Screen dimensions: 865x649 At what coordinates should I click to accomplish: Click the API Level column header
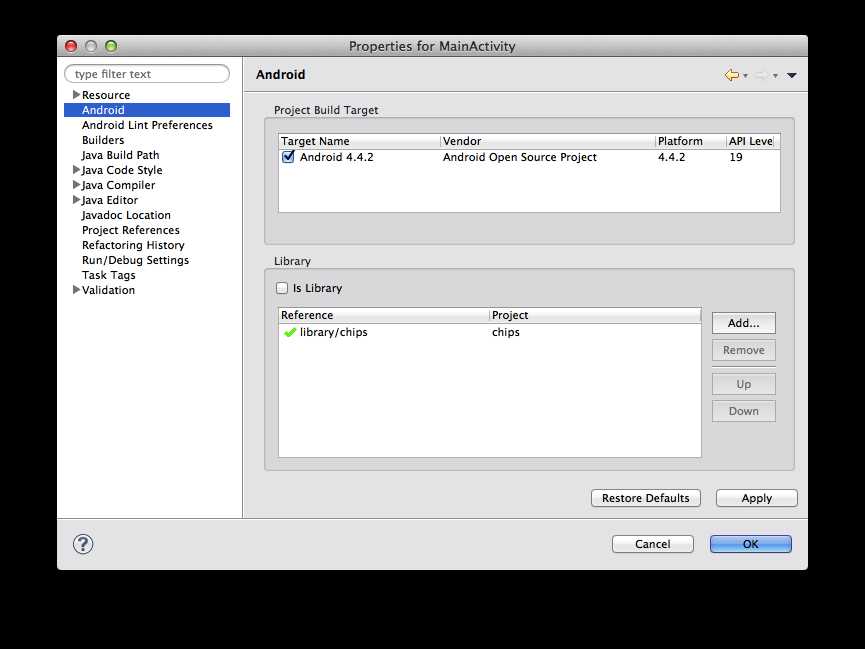(x=751, y=141)
